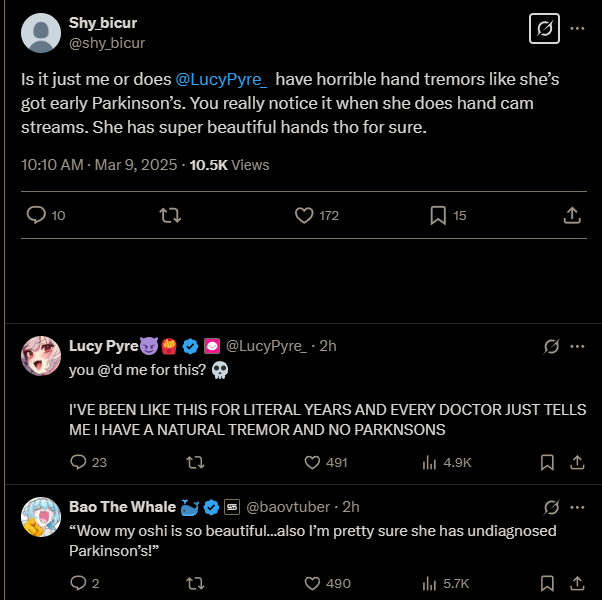Viewport: 602px width, 600px height.
Task: Like Lucy Pyre's reply with 491 likes
Action: tap(312, 462)
